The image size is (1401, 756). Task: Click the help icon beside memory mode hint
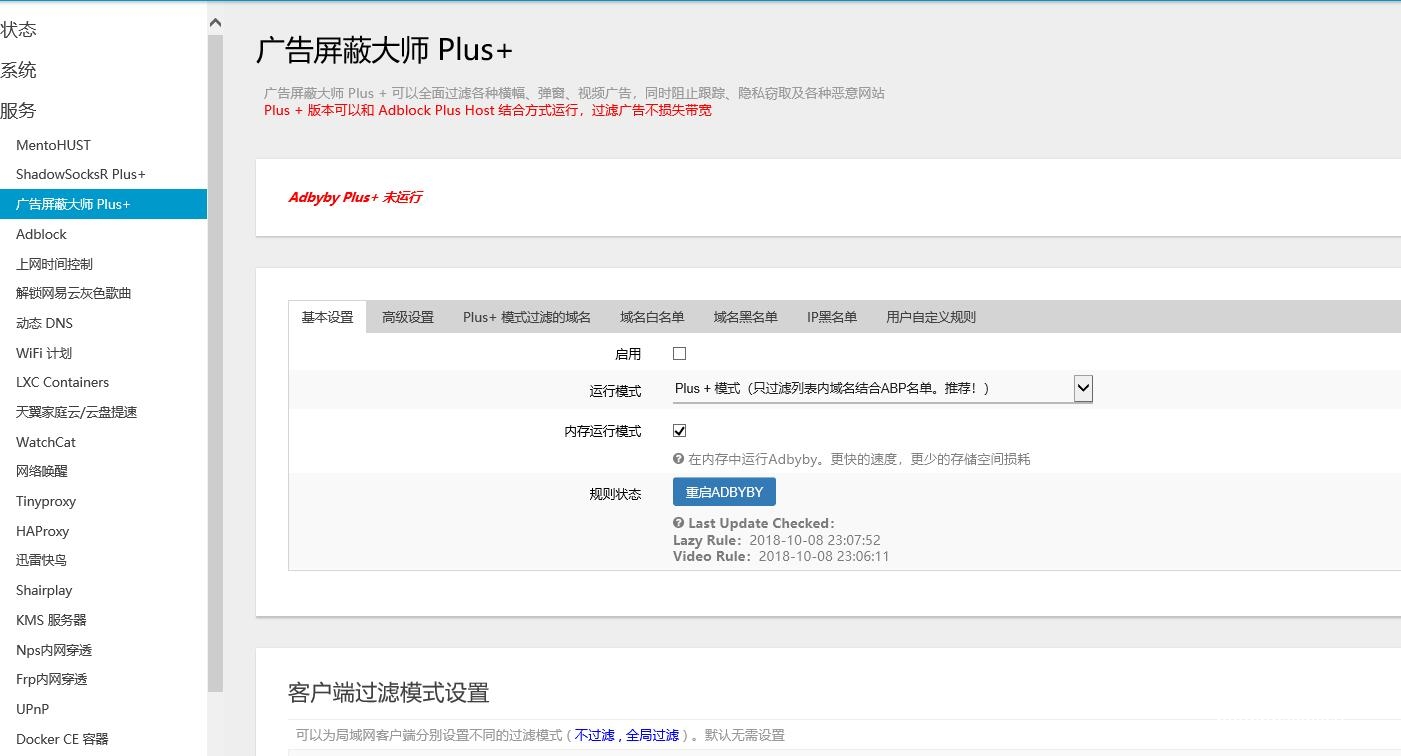click(x=679, y=460)
